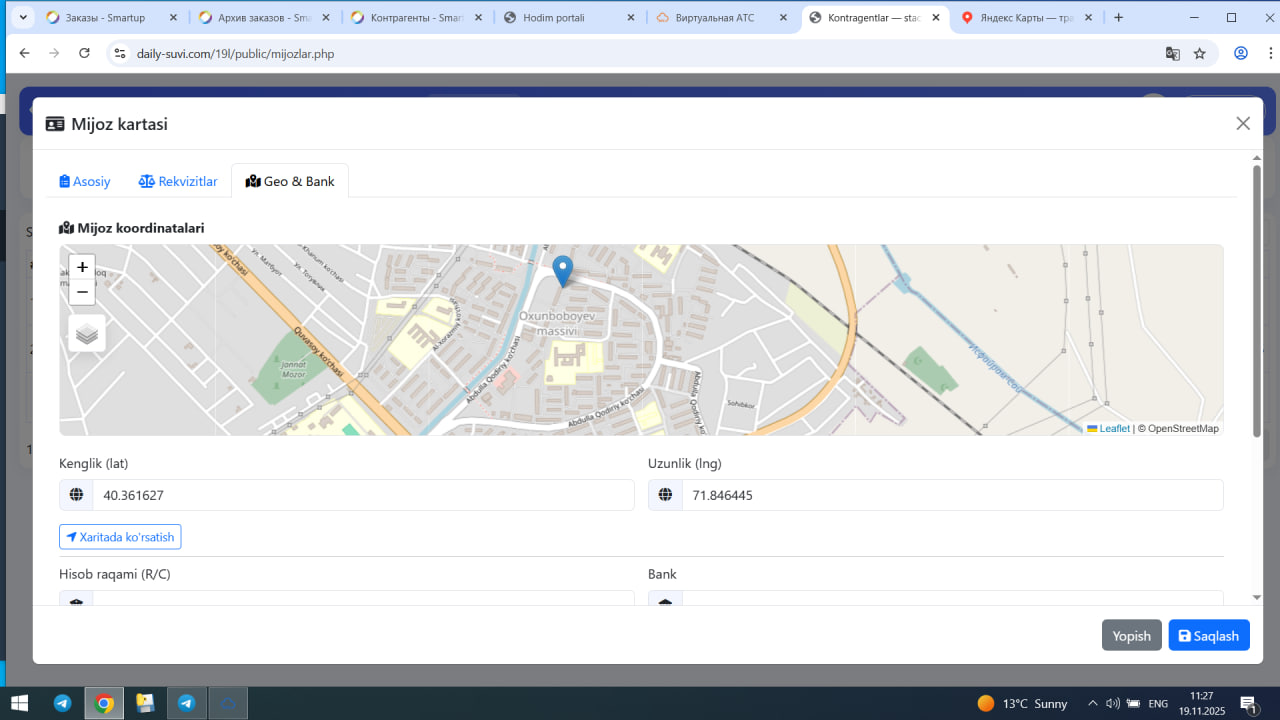This screenshot has height=720, width=1280.
Task: Save with the Saqlash button
Action: click(1208, 636)
